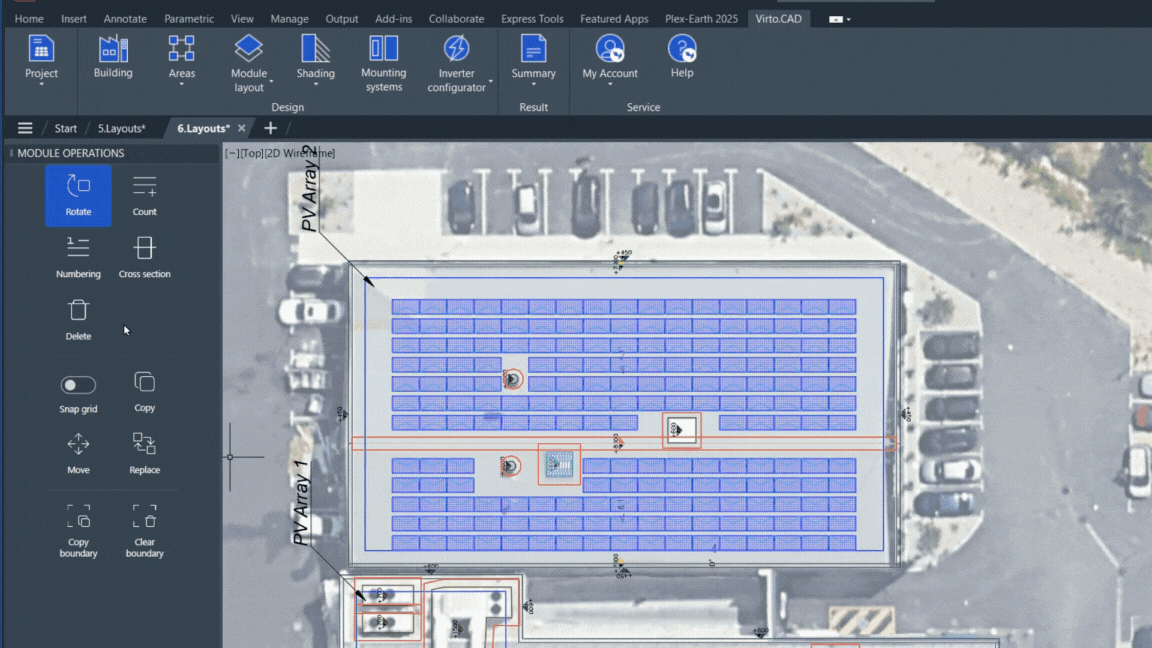1152x648 pixels.
Task: Launch the Inverter configurator
Action: point(456,63)
